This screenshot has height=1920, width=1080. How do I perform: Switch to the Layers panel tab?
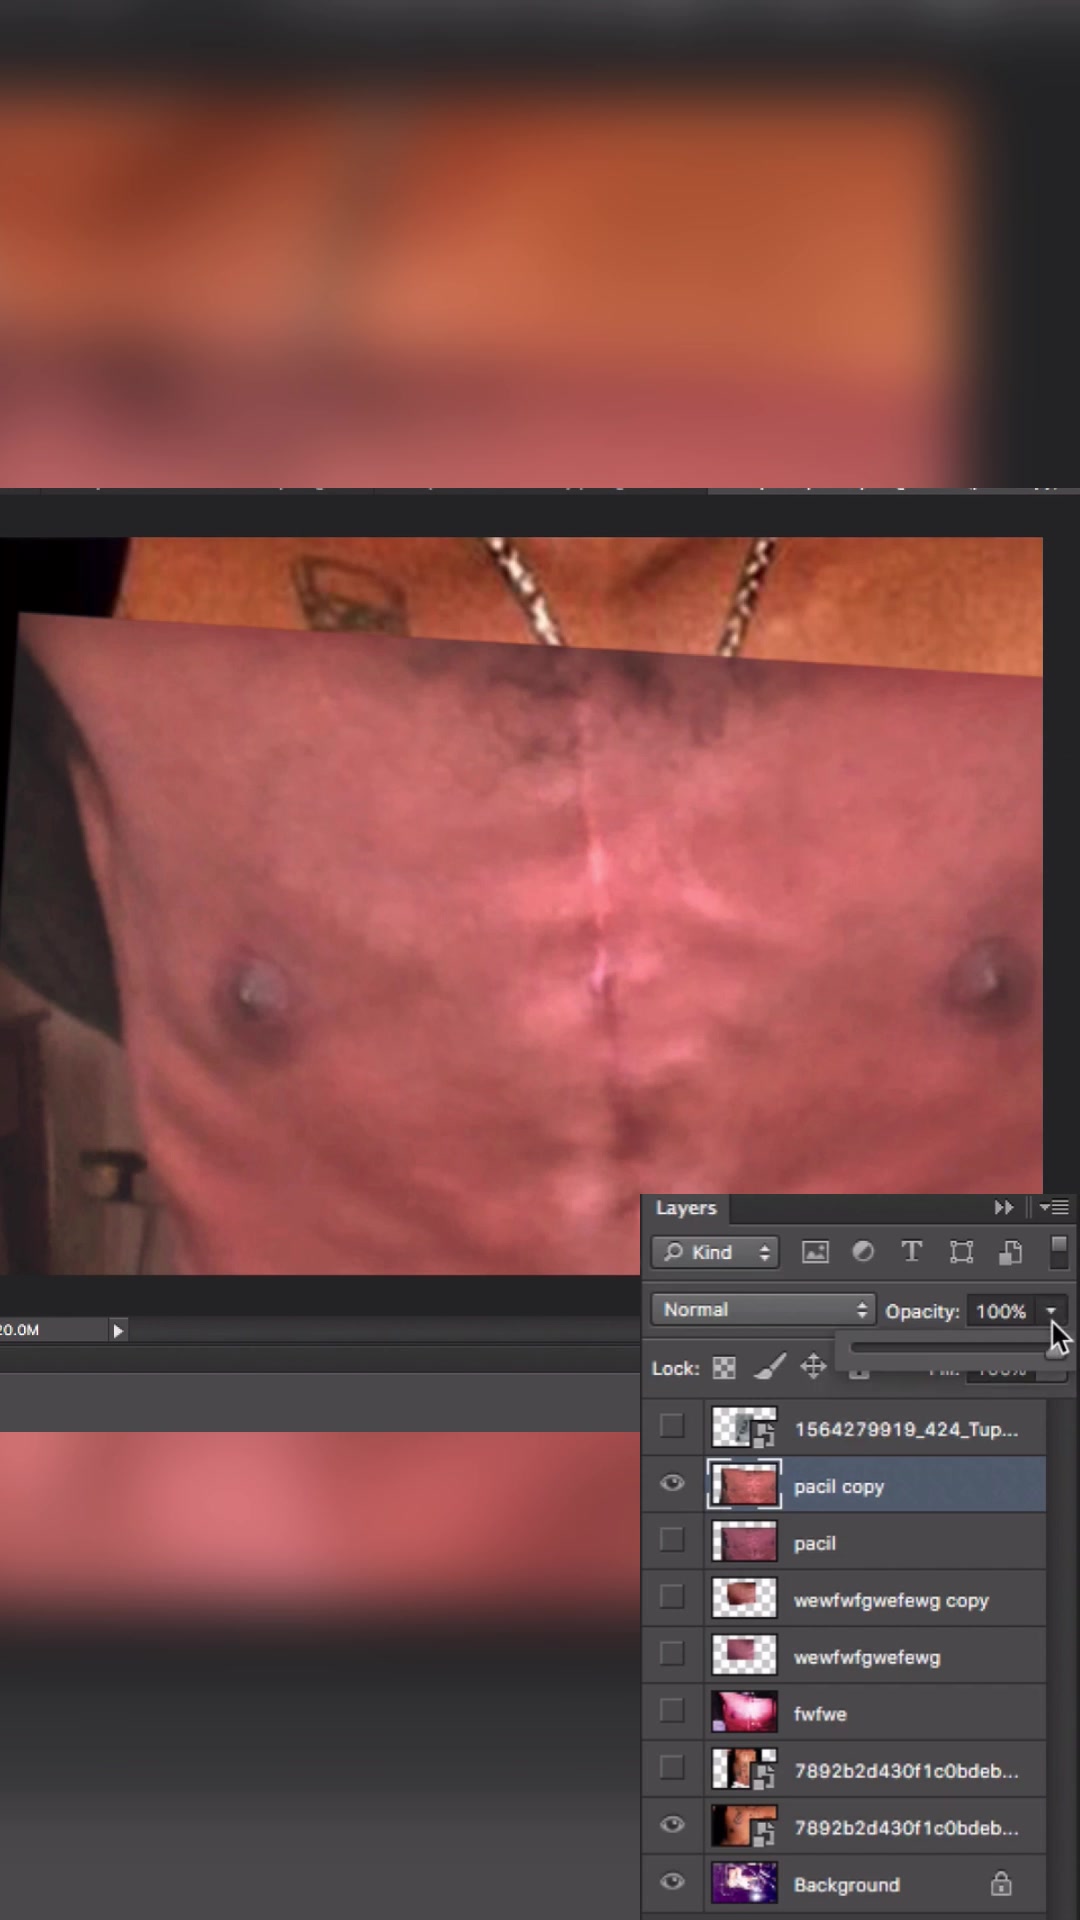(686, 1208)
